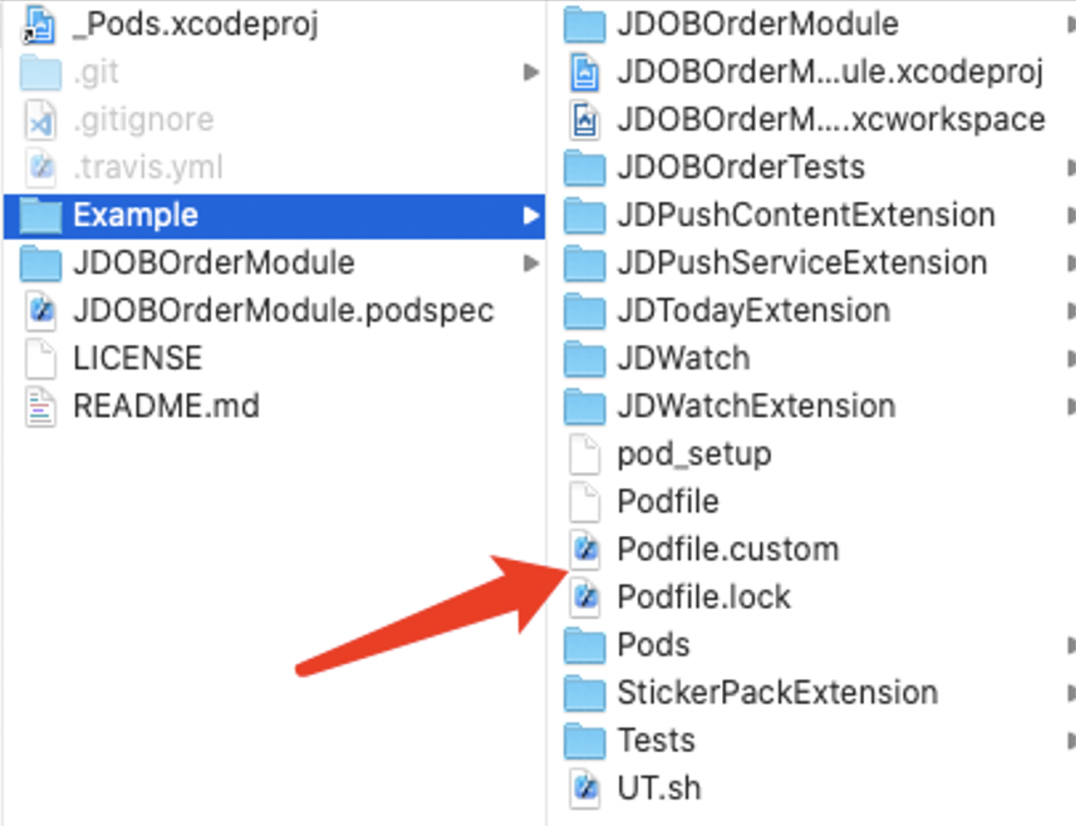The image size is (1080, 826).
Task: Click the Podfile.custom script icon
Action: (x=585, y=548)
